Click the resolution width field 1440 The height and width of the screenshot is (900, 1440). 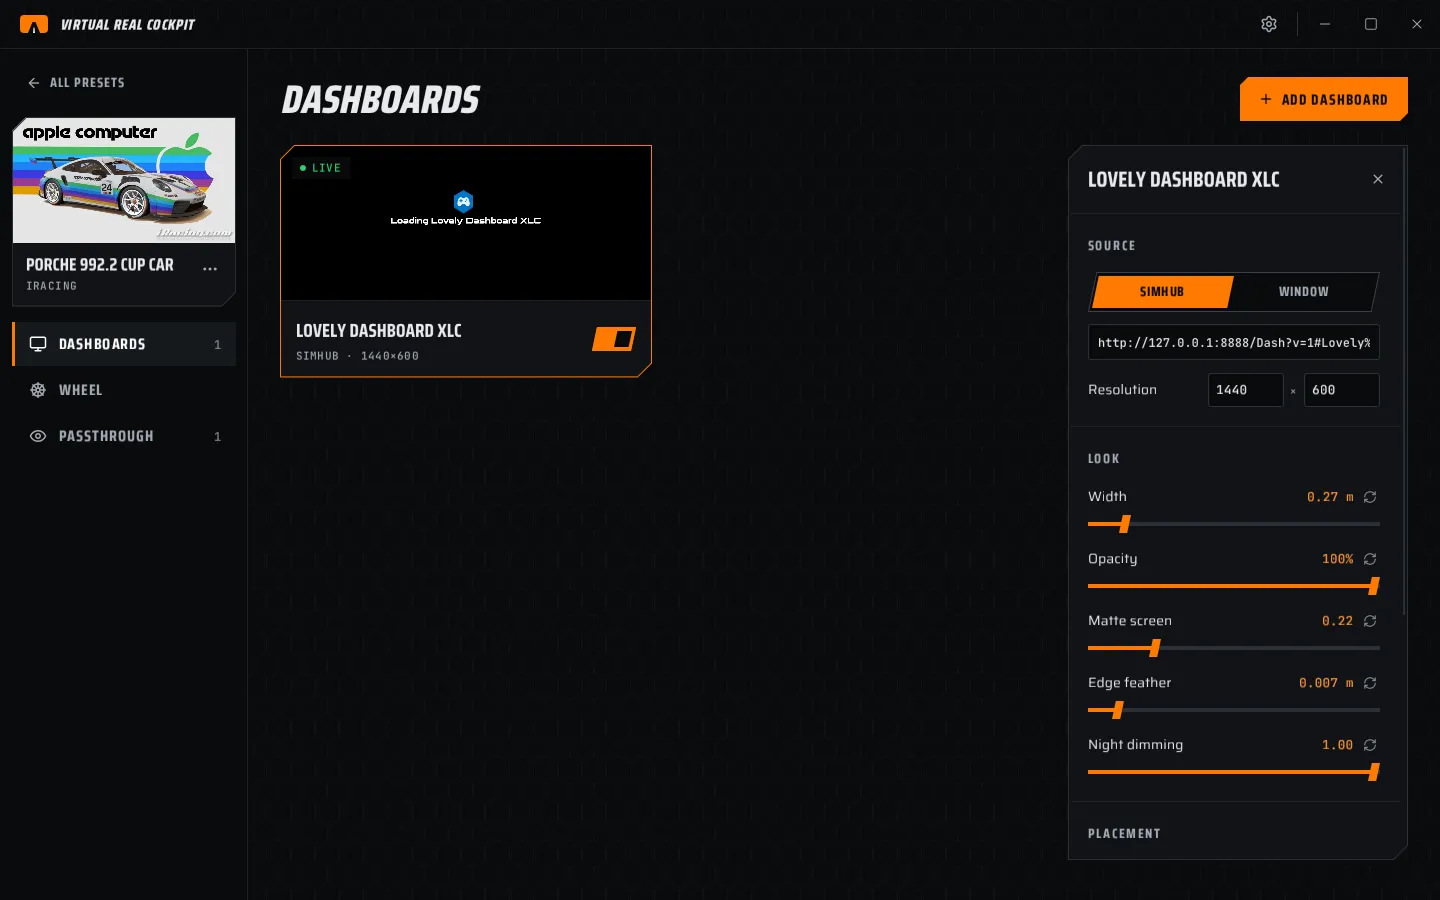click(1246, 390)
